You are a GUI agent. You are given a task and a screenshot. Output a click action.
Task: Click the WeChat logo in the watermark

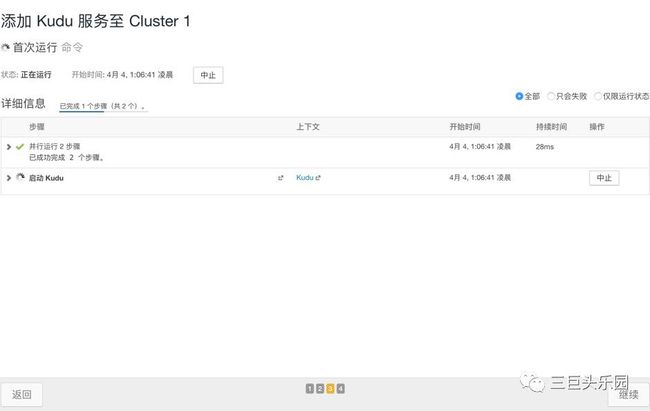(x=534, y=383)
